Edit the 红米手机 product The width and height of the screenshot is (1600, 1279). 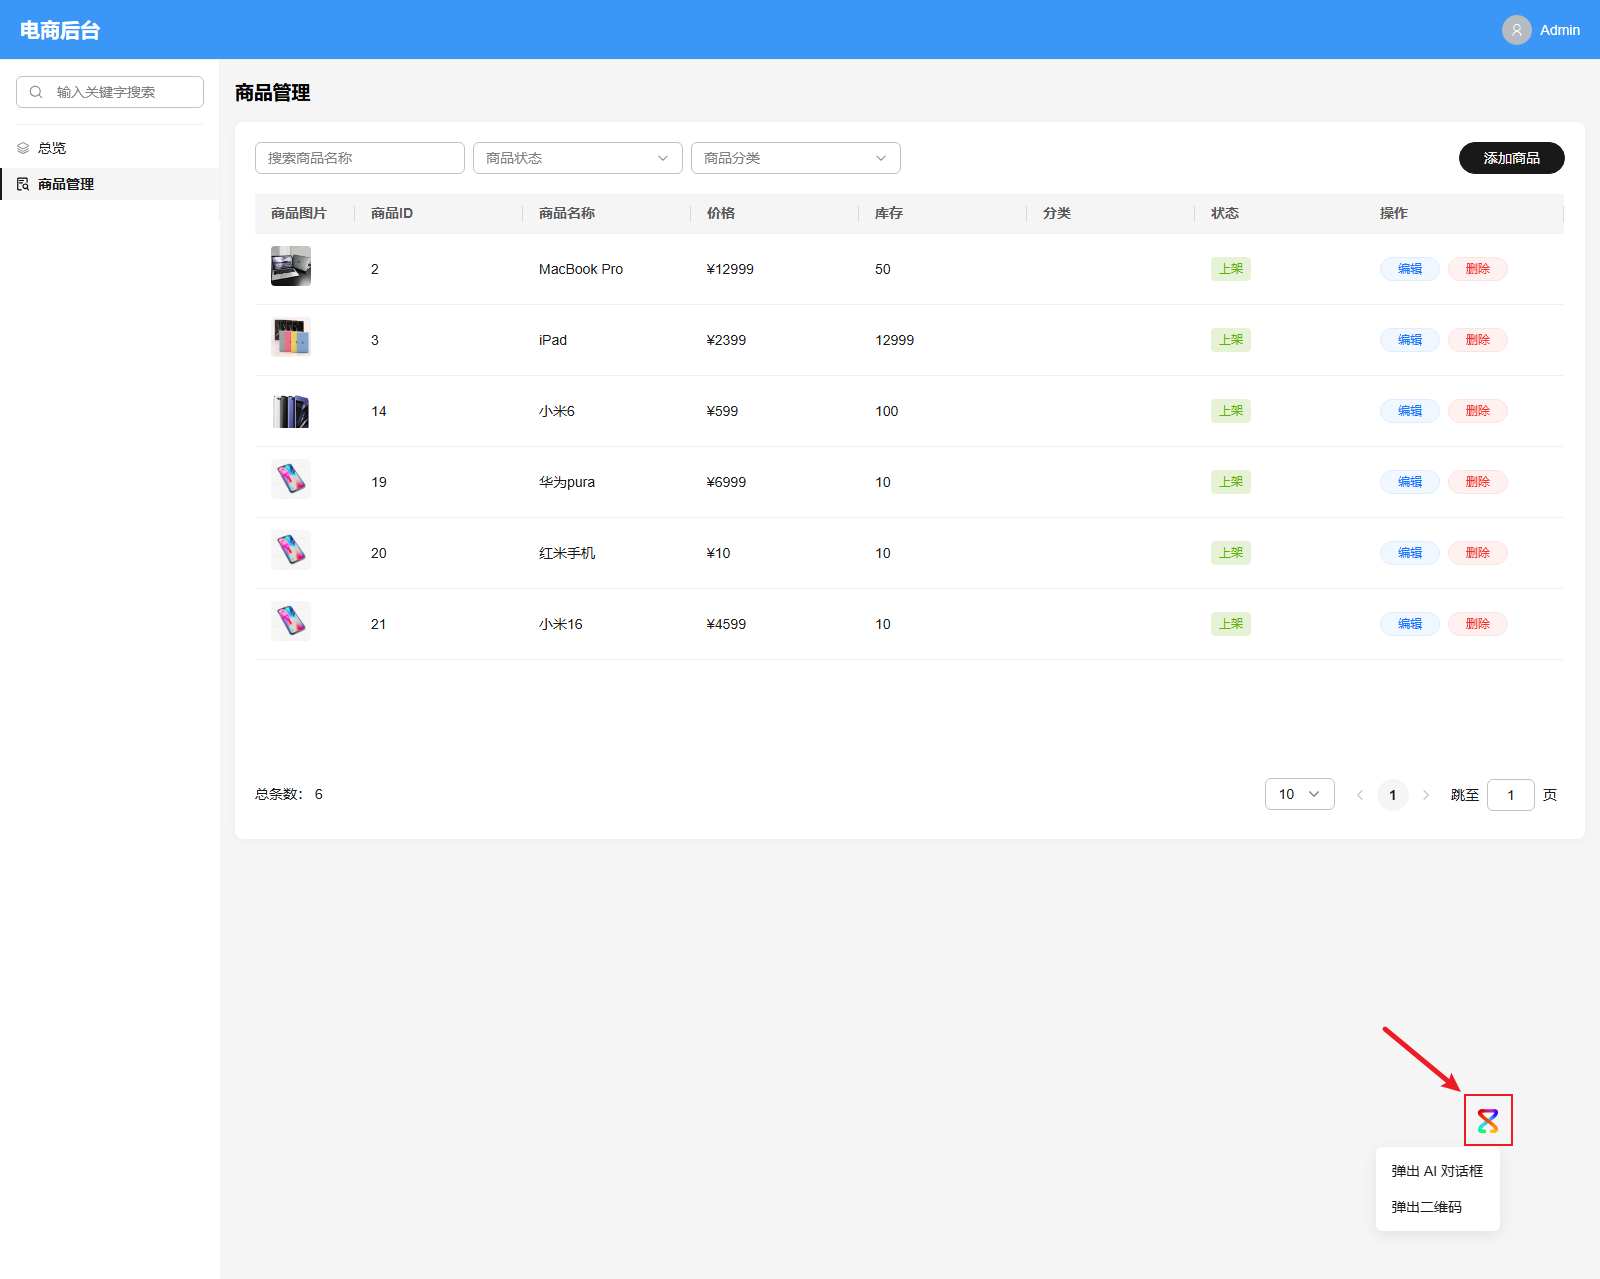(1410, 553)
